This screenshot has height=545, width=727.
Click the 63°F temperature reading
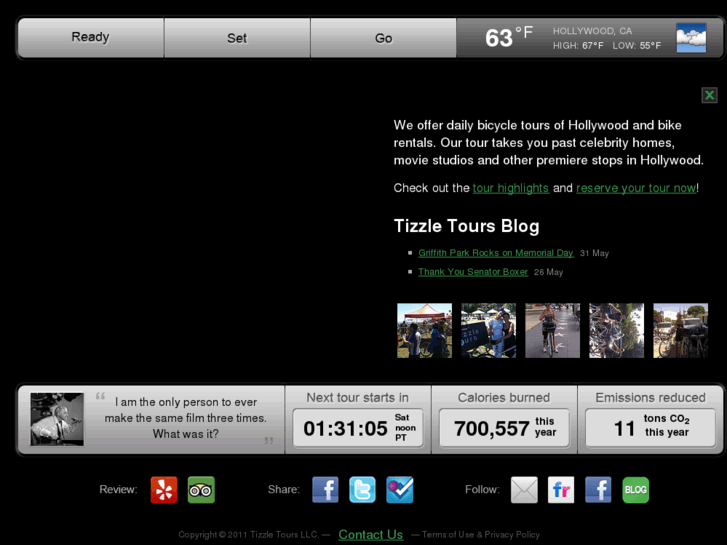coord(509,38)
